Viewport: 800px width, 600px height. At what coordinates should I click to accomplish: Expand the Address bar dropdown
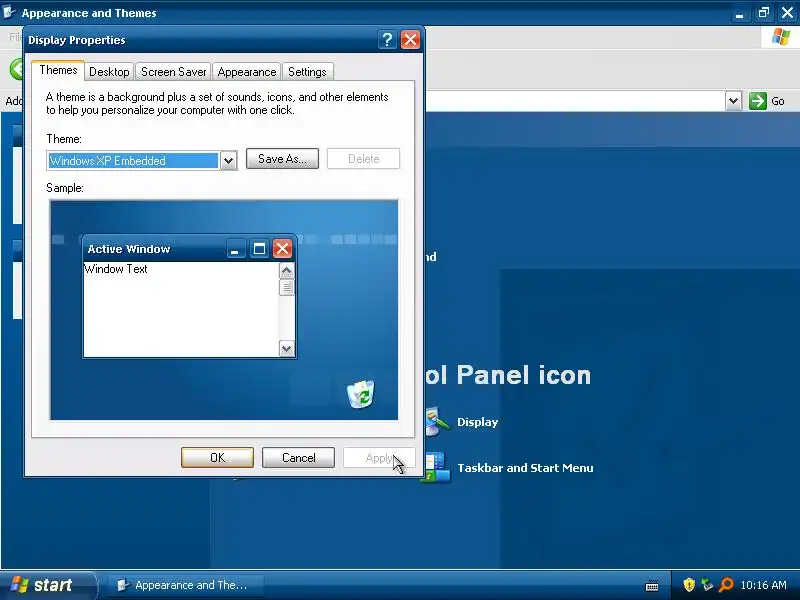coord(733,101)
